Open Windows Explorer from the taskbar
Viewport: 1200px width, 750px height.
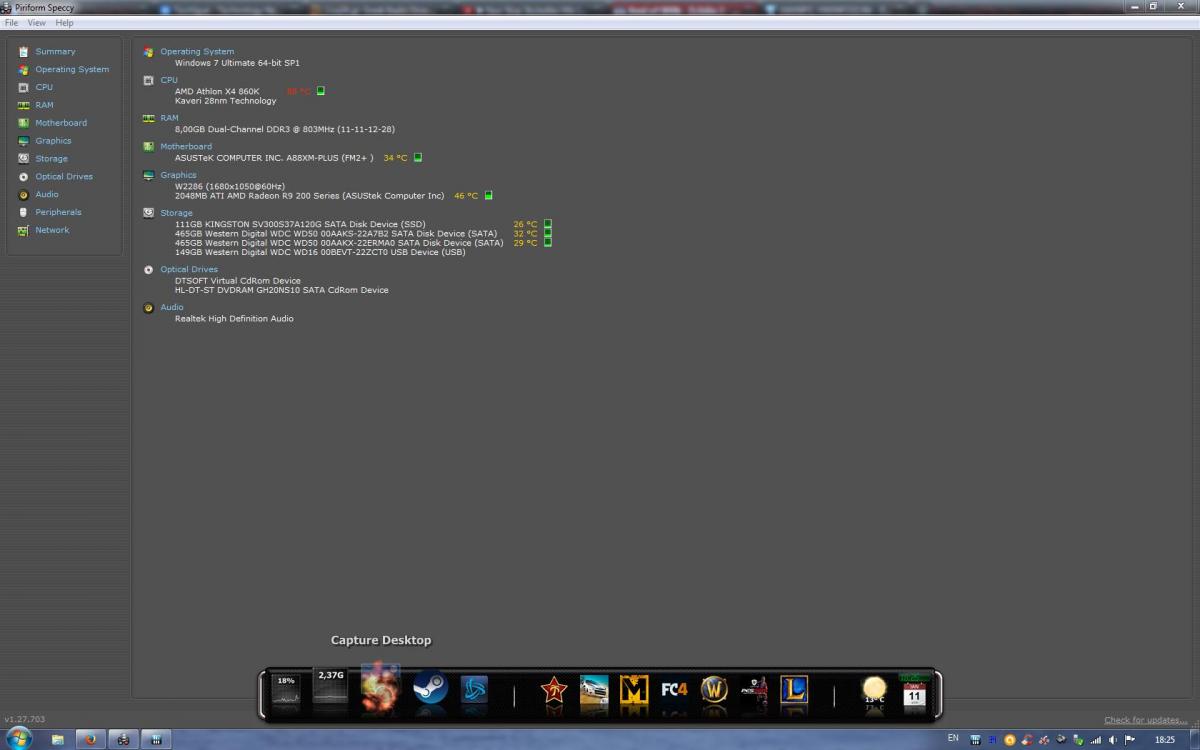pyautogui.click(x=58, y=740)
